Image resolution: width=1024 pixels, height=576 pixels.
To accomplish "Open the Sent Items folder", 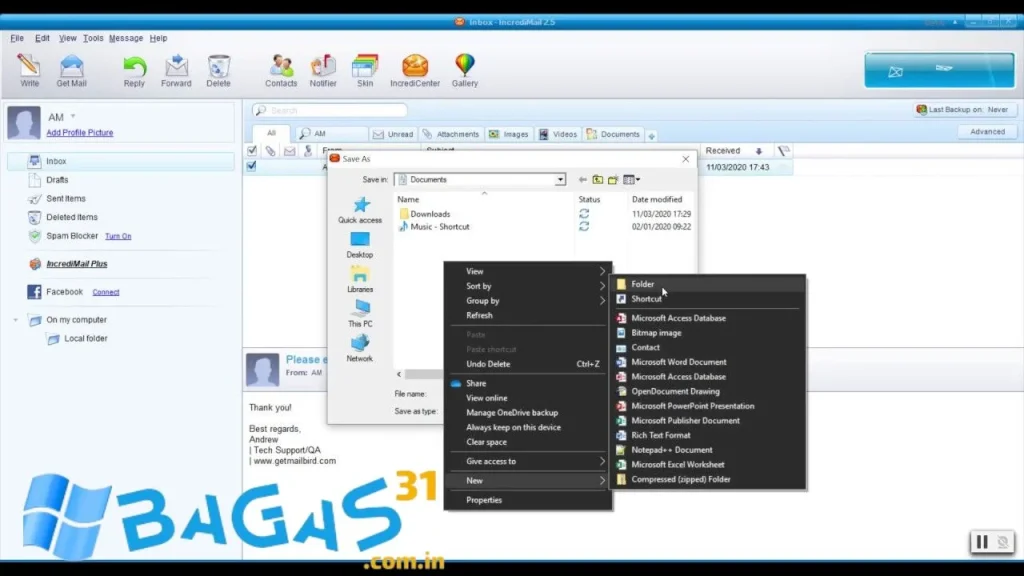I will pos(65,199).
